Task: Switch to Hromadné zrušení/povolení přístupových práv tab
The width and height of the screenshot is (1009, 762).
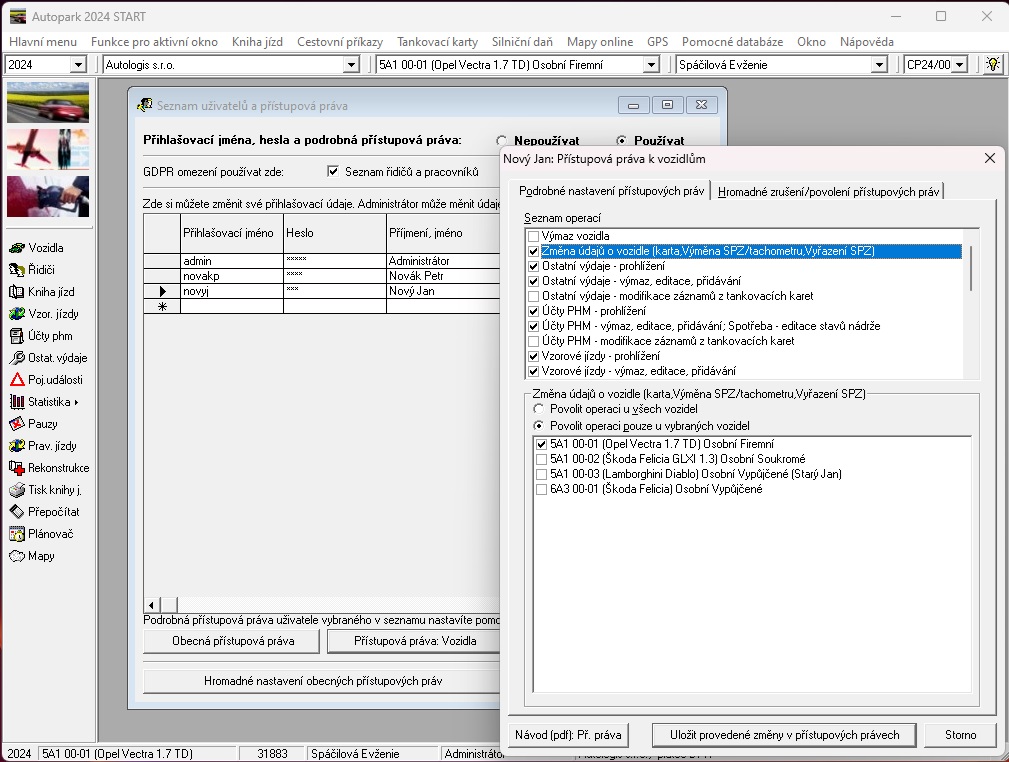Action: [x=828, y=192]
